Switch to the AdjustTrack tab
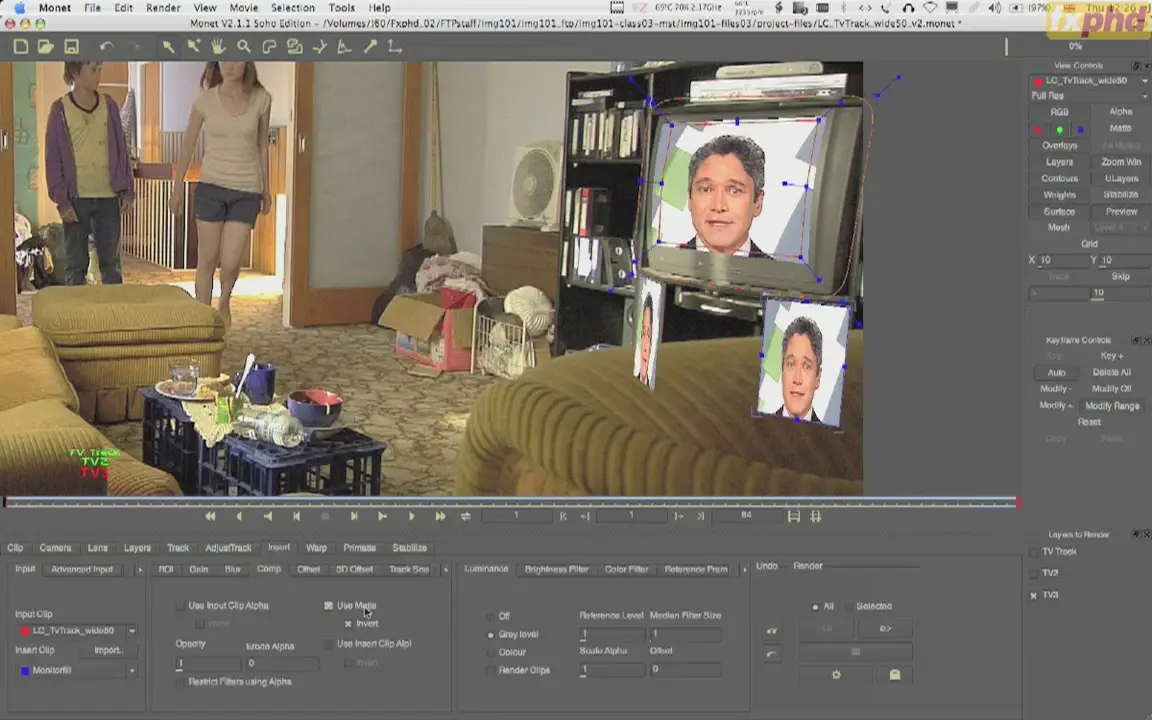 coord(228,548)
